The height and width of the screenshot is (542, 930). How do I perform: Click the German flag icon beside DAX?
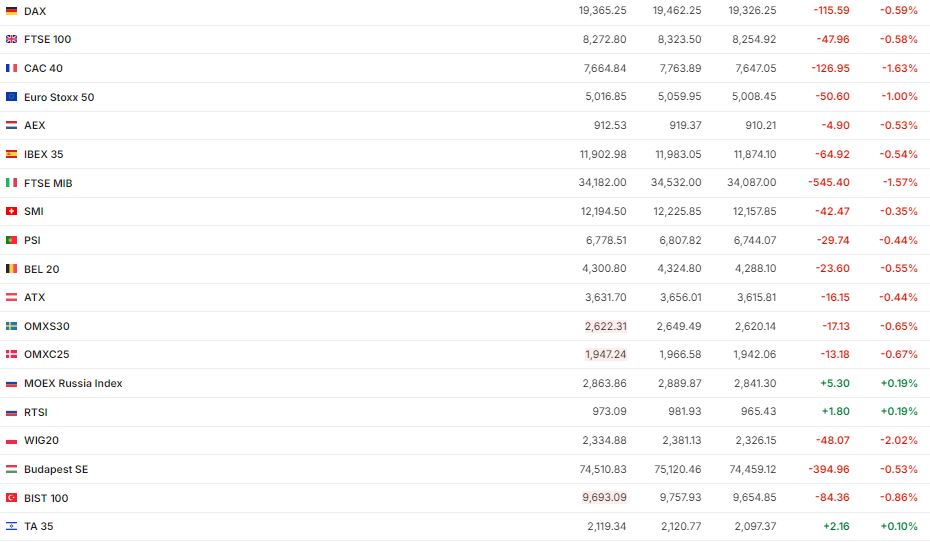(11, 11)
